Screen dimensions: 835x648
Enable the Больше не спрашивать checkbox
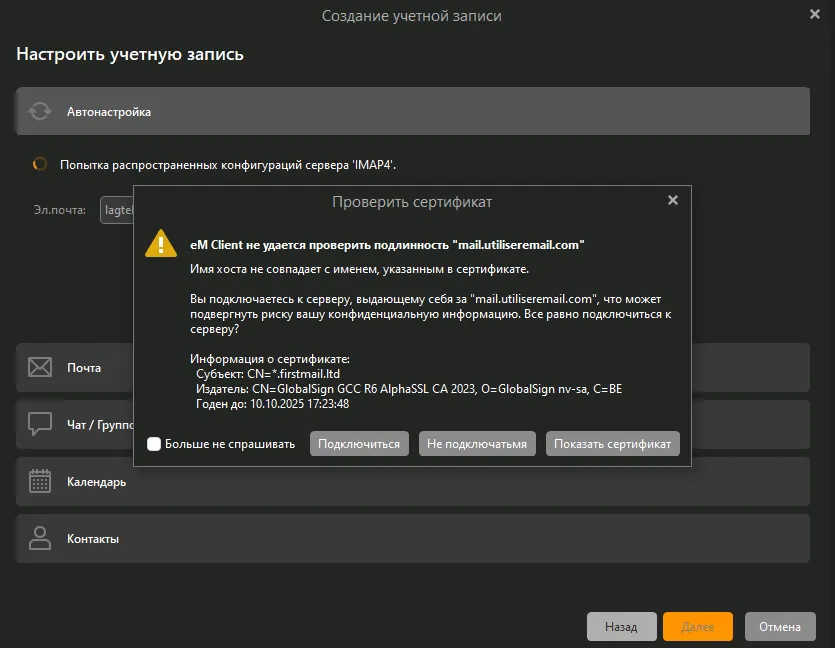tap(154, 444)
